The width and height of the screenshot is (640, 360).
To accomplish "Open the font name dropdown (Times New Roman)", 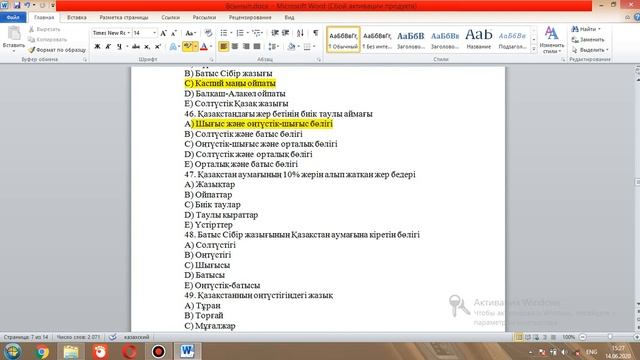I will [x=129, y=33].
